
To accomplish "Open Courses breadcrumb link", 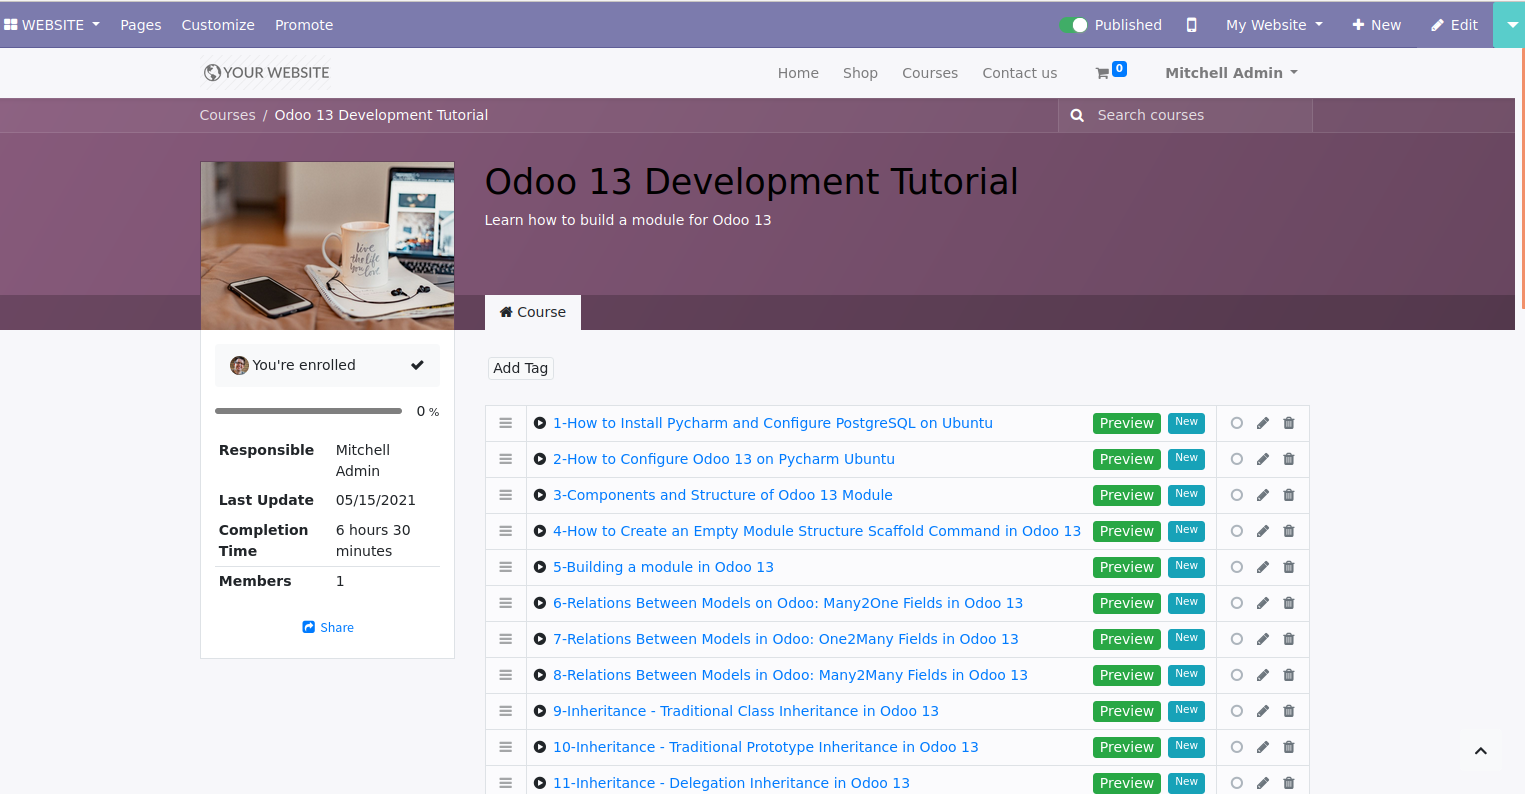I will [x=227, y=115].
